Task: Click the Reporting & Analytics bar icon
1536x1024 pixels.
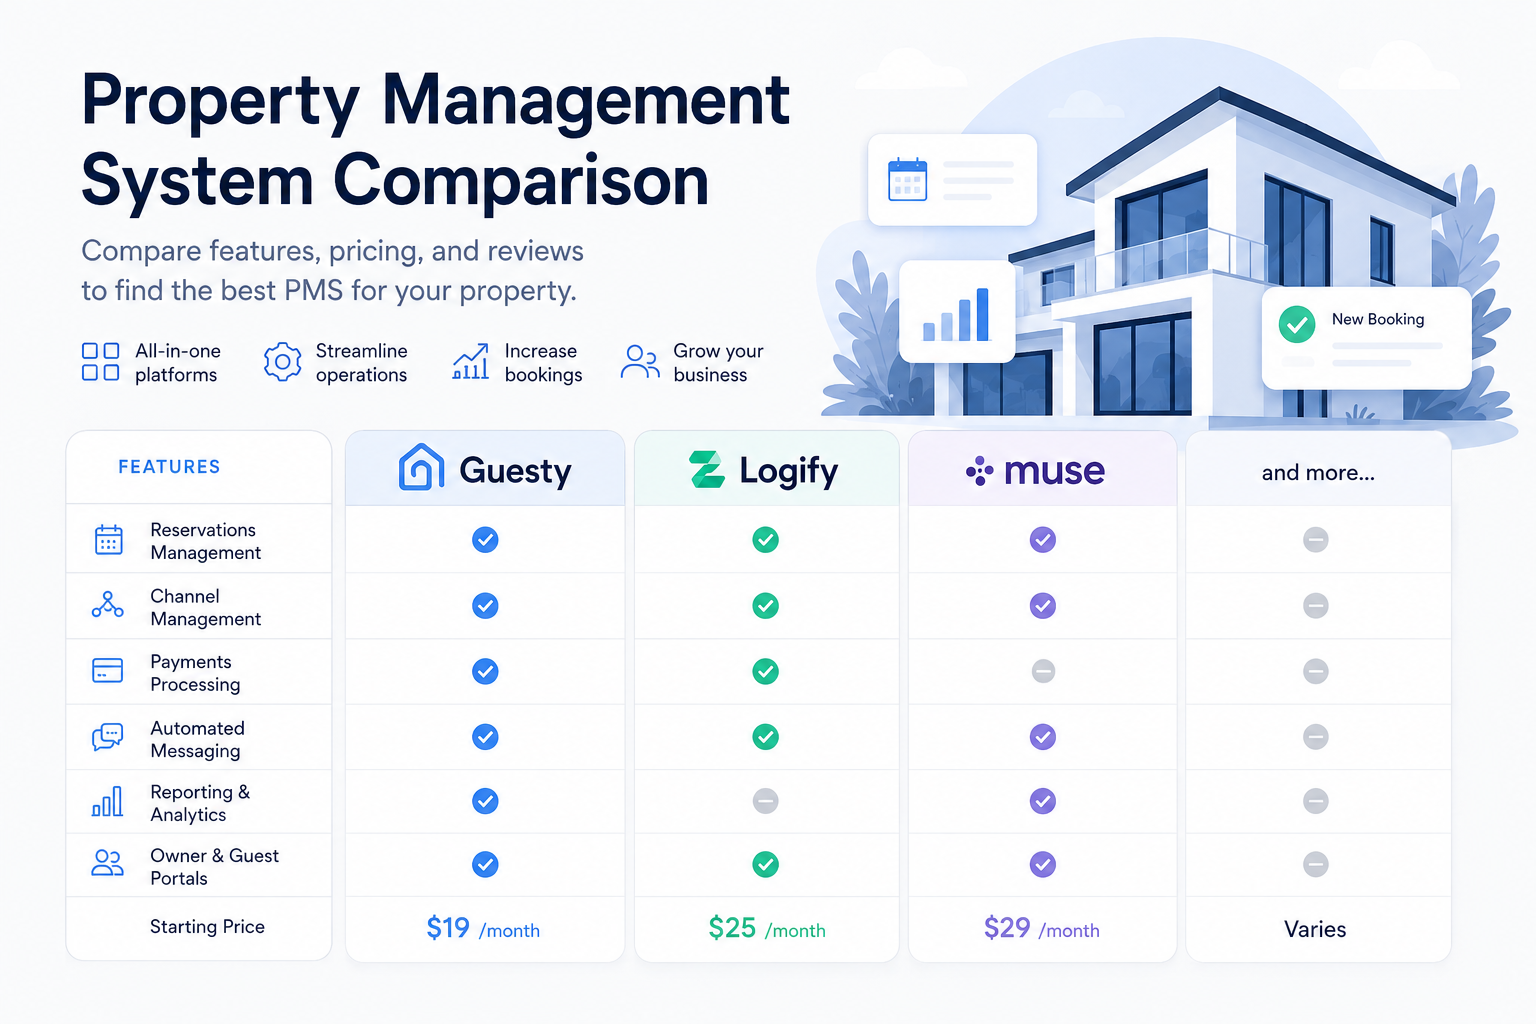Action: 108,801
